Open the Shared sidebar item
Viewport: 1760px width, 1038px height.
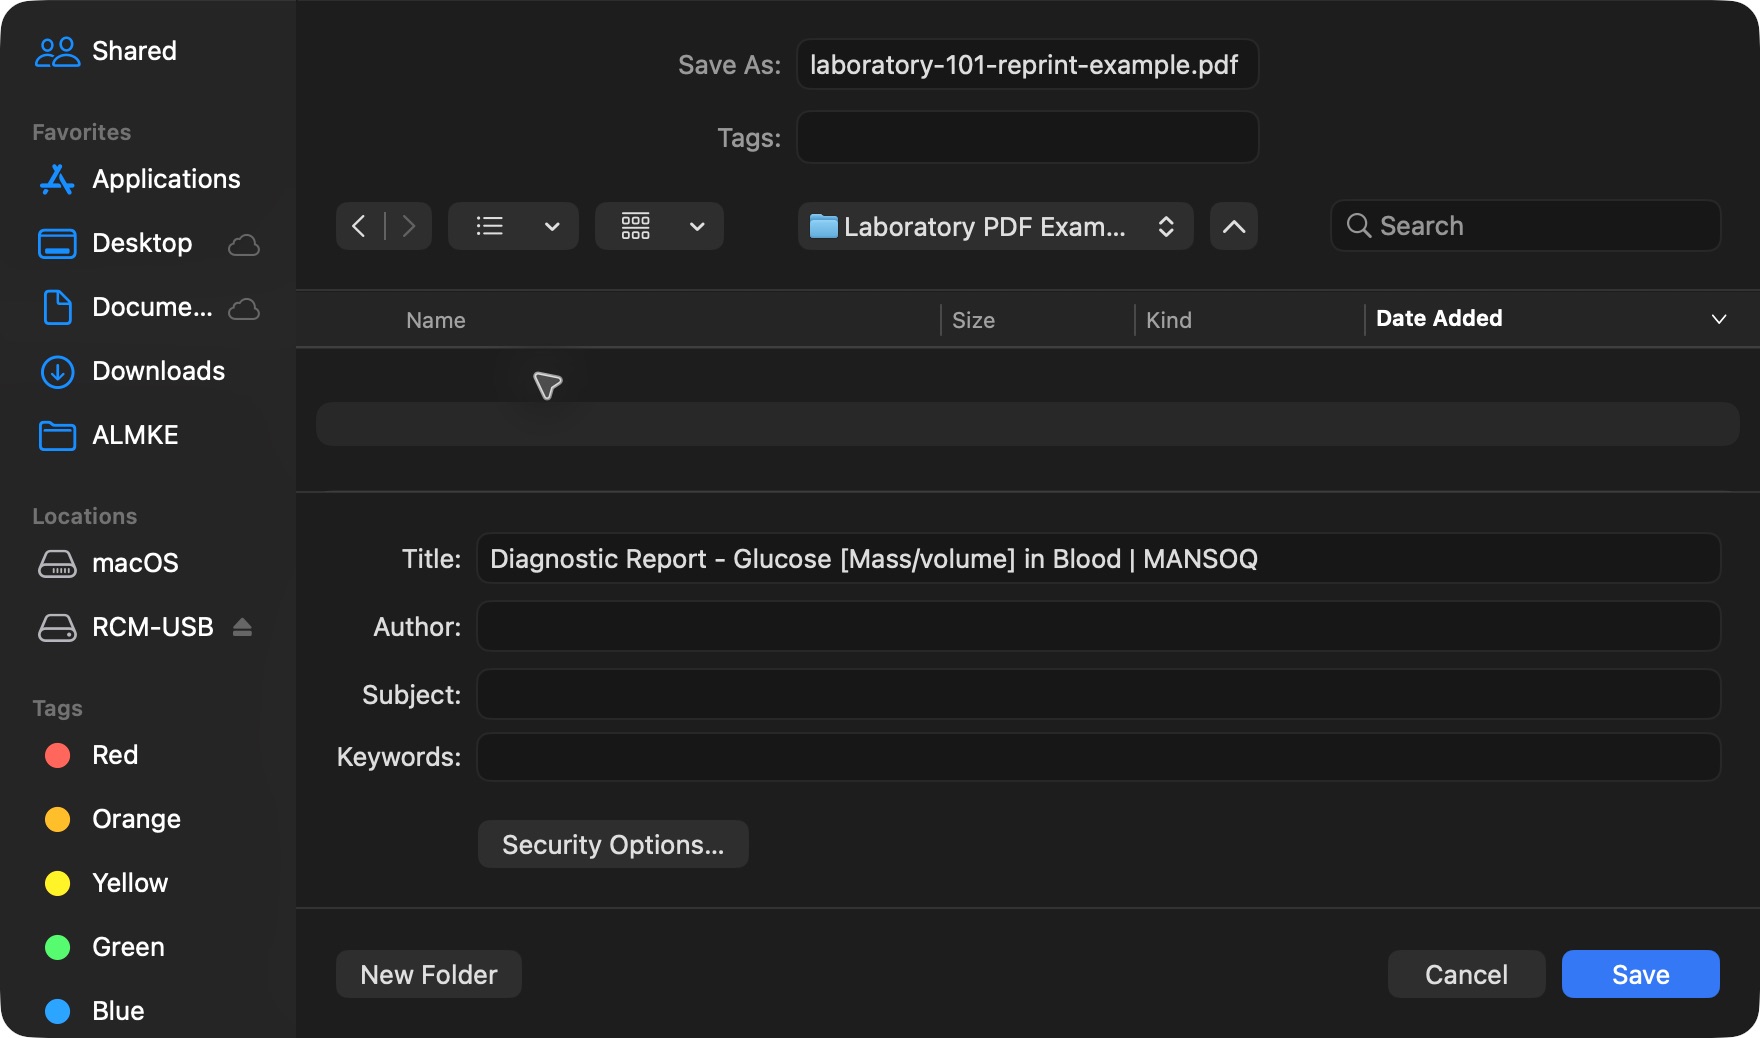[106, 51]
